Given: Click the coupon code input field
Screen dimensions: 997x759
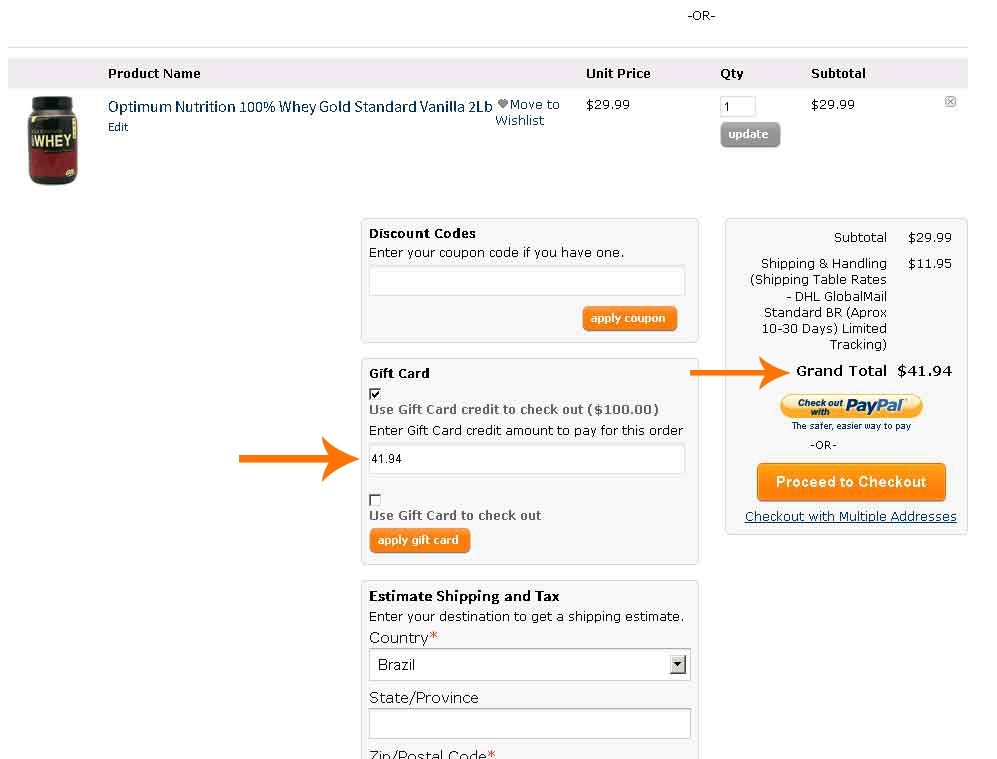Looking at the screenshot, I should (x=526, y=281).
